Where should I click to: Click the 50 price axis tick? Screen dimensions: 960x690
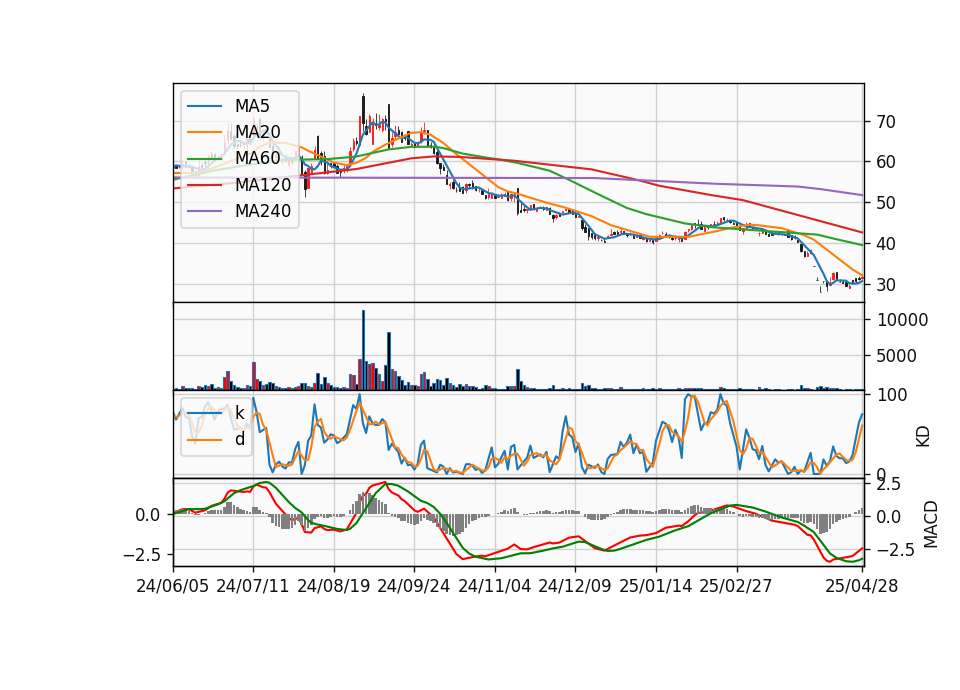pyautogui.click(x=886, y=203)
